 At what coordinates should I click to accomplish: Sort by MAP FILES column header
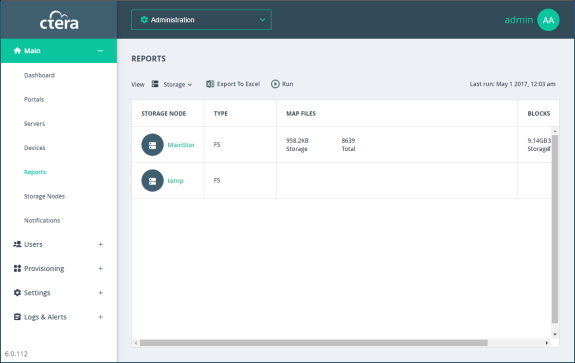click(x=301, y=114)
